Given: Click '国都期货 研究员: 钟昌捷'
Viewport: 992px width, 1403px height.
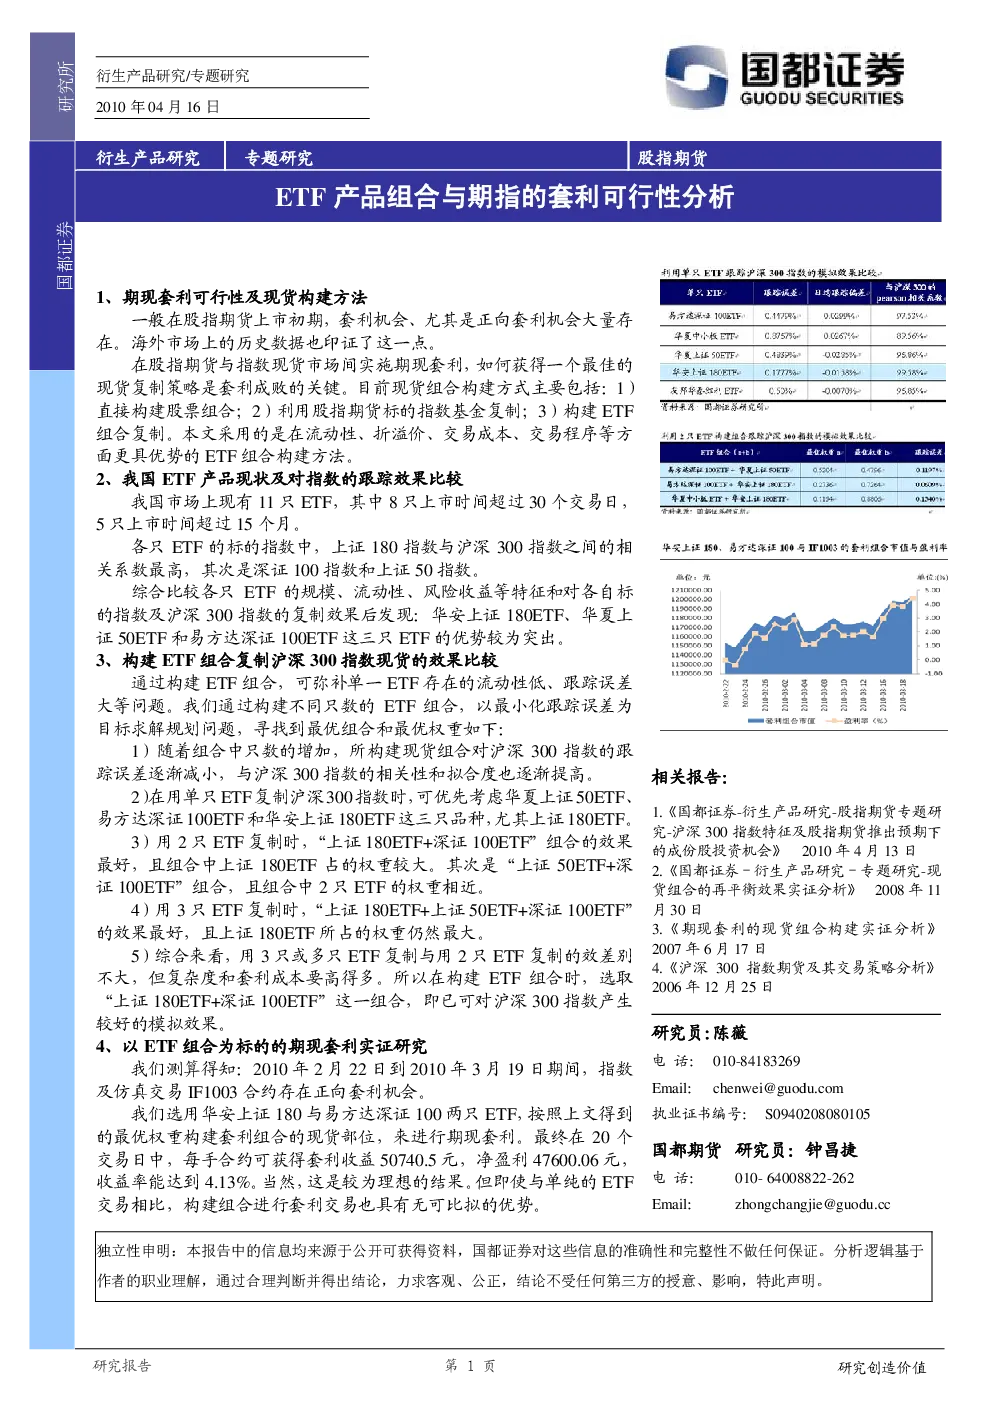Looking at the screenshot, I should 755,1150.
